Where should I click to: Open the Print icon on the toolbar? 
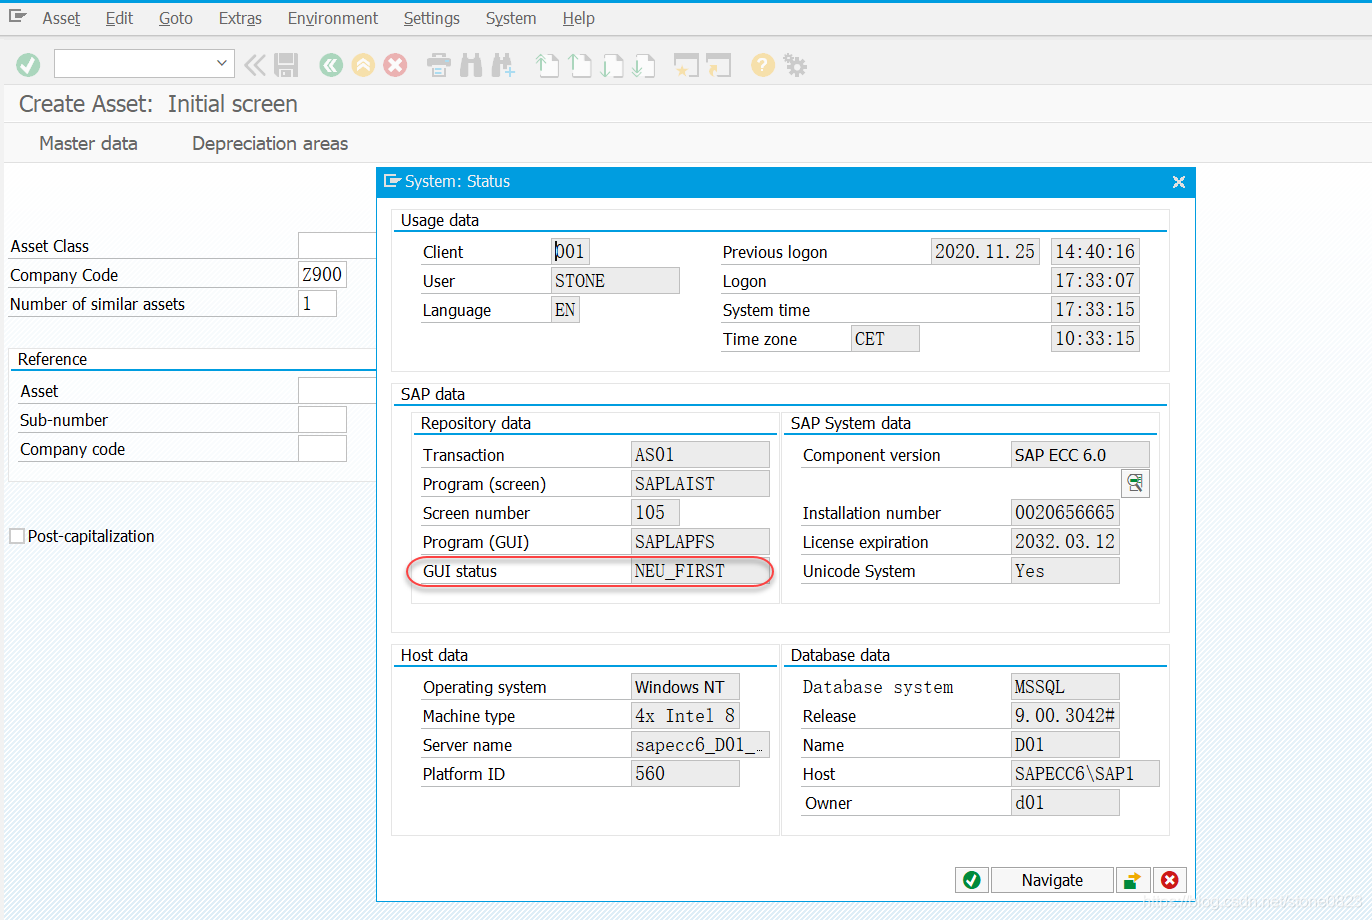coord(438,64)
